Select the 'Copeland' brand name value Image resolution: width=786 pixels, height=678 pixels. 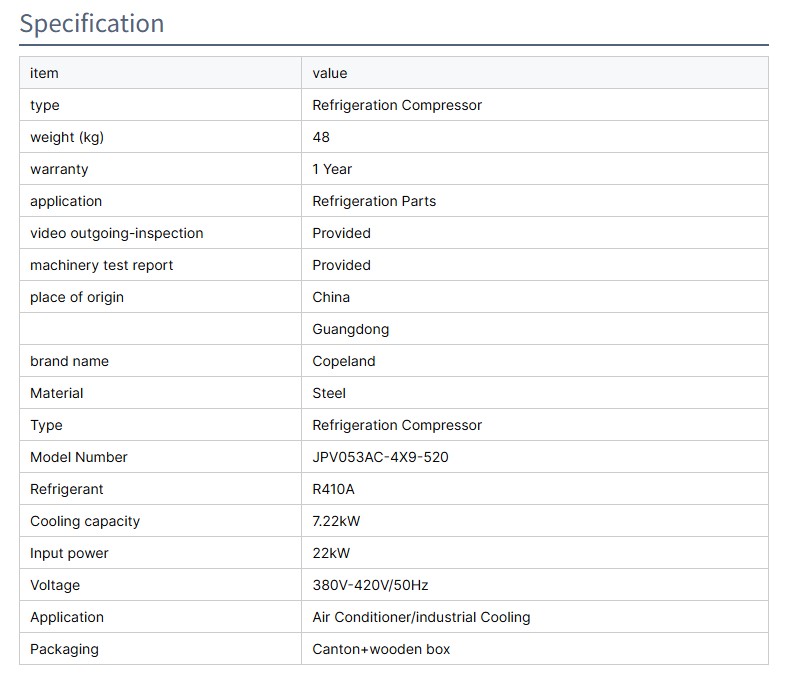pos(344,361)
